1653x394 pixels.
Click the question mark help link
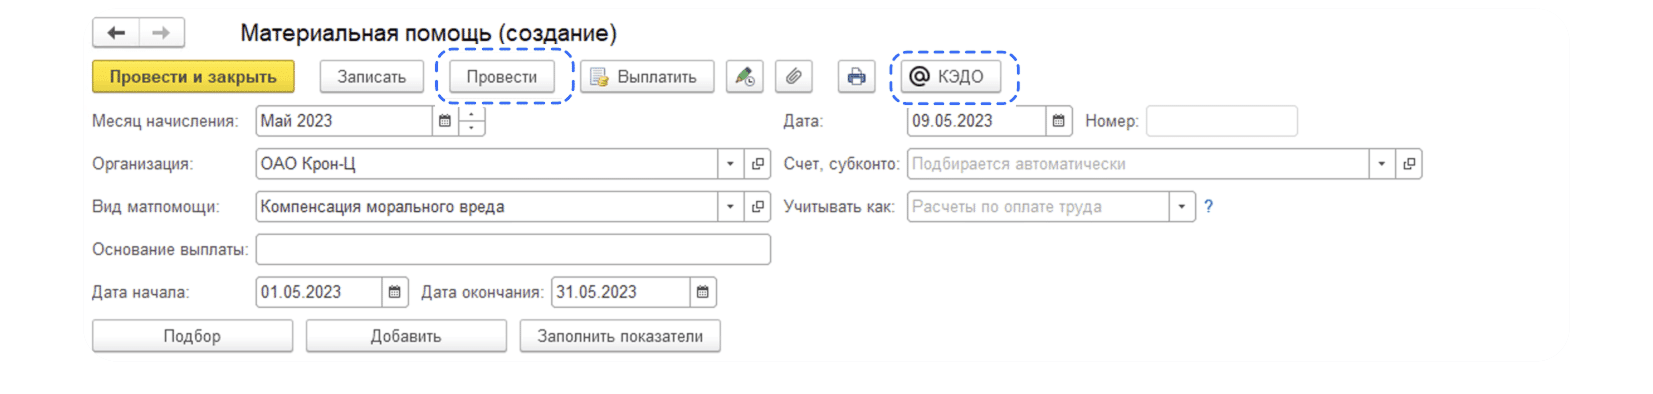pos(1208,207)
